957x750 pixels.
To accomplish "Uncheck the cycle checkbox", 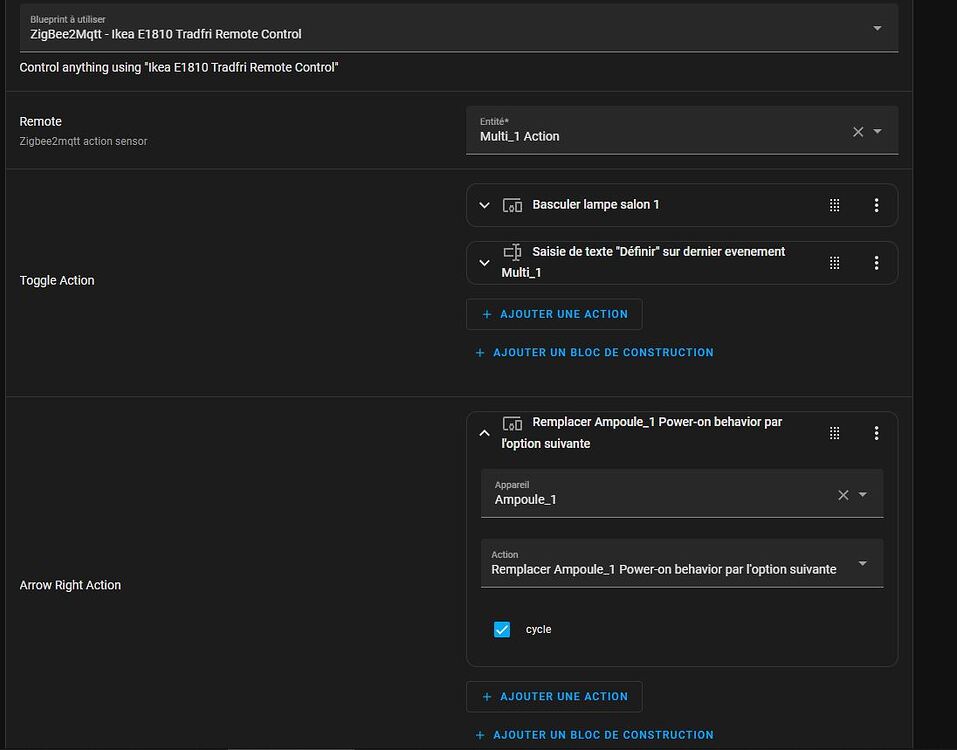I will coord(502,629).
